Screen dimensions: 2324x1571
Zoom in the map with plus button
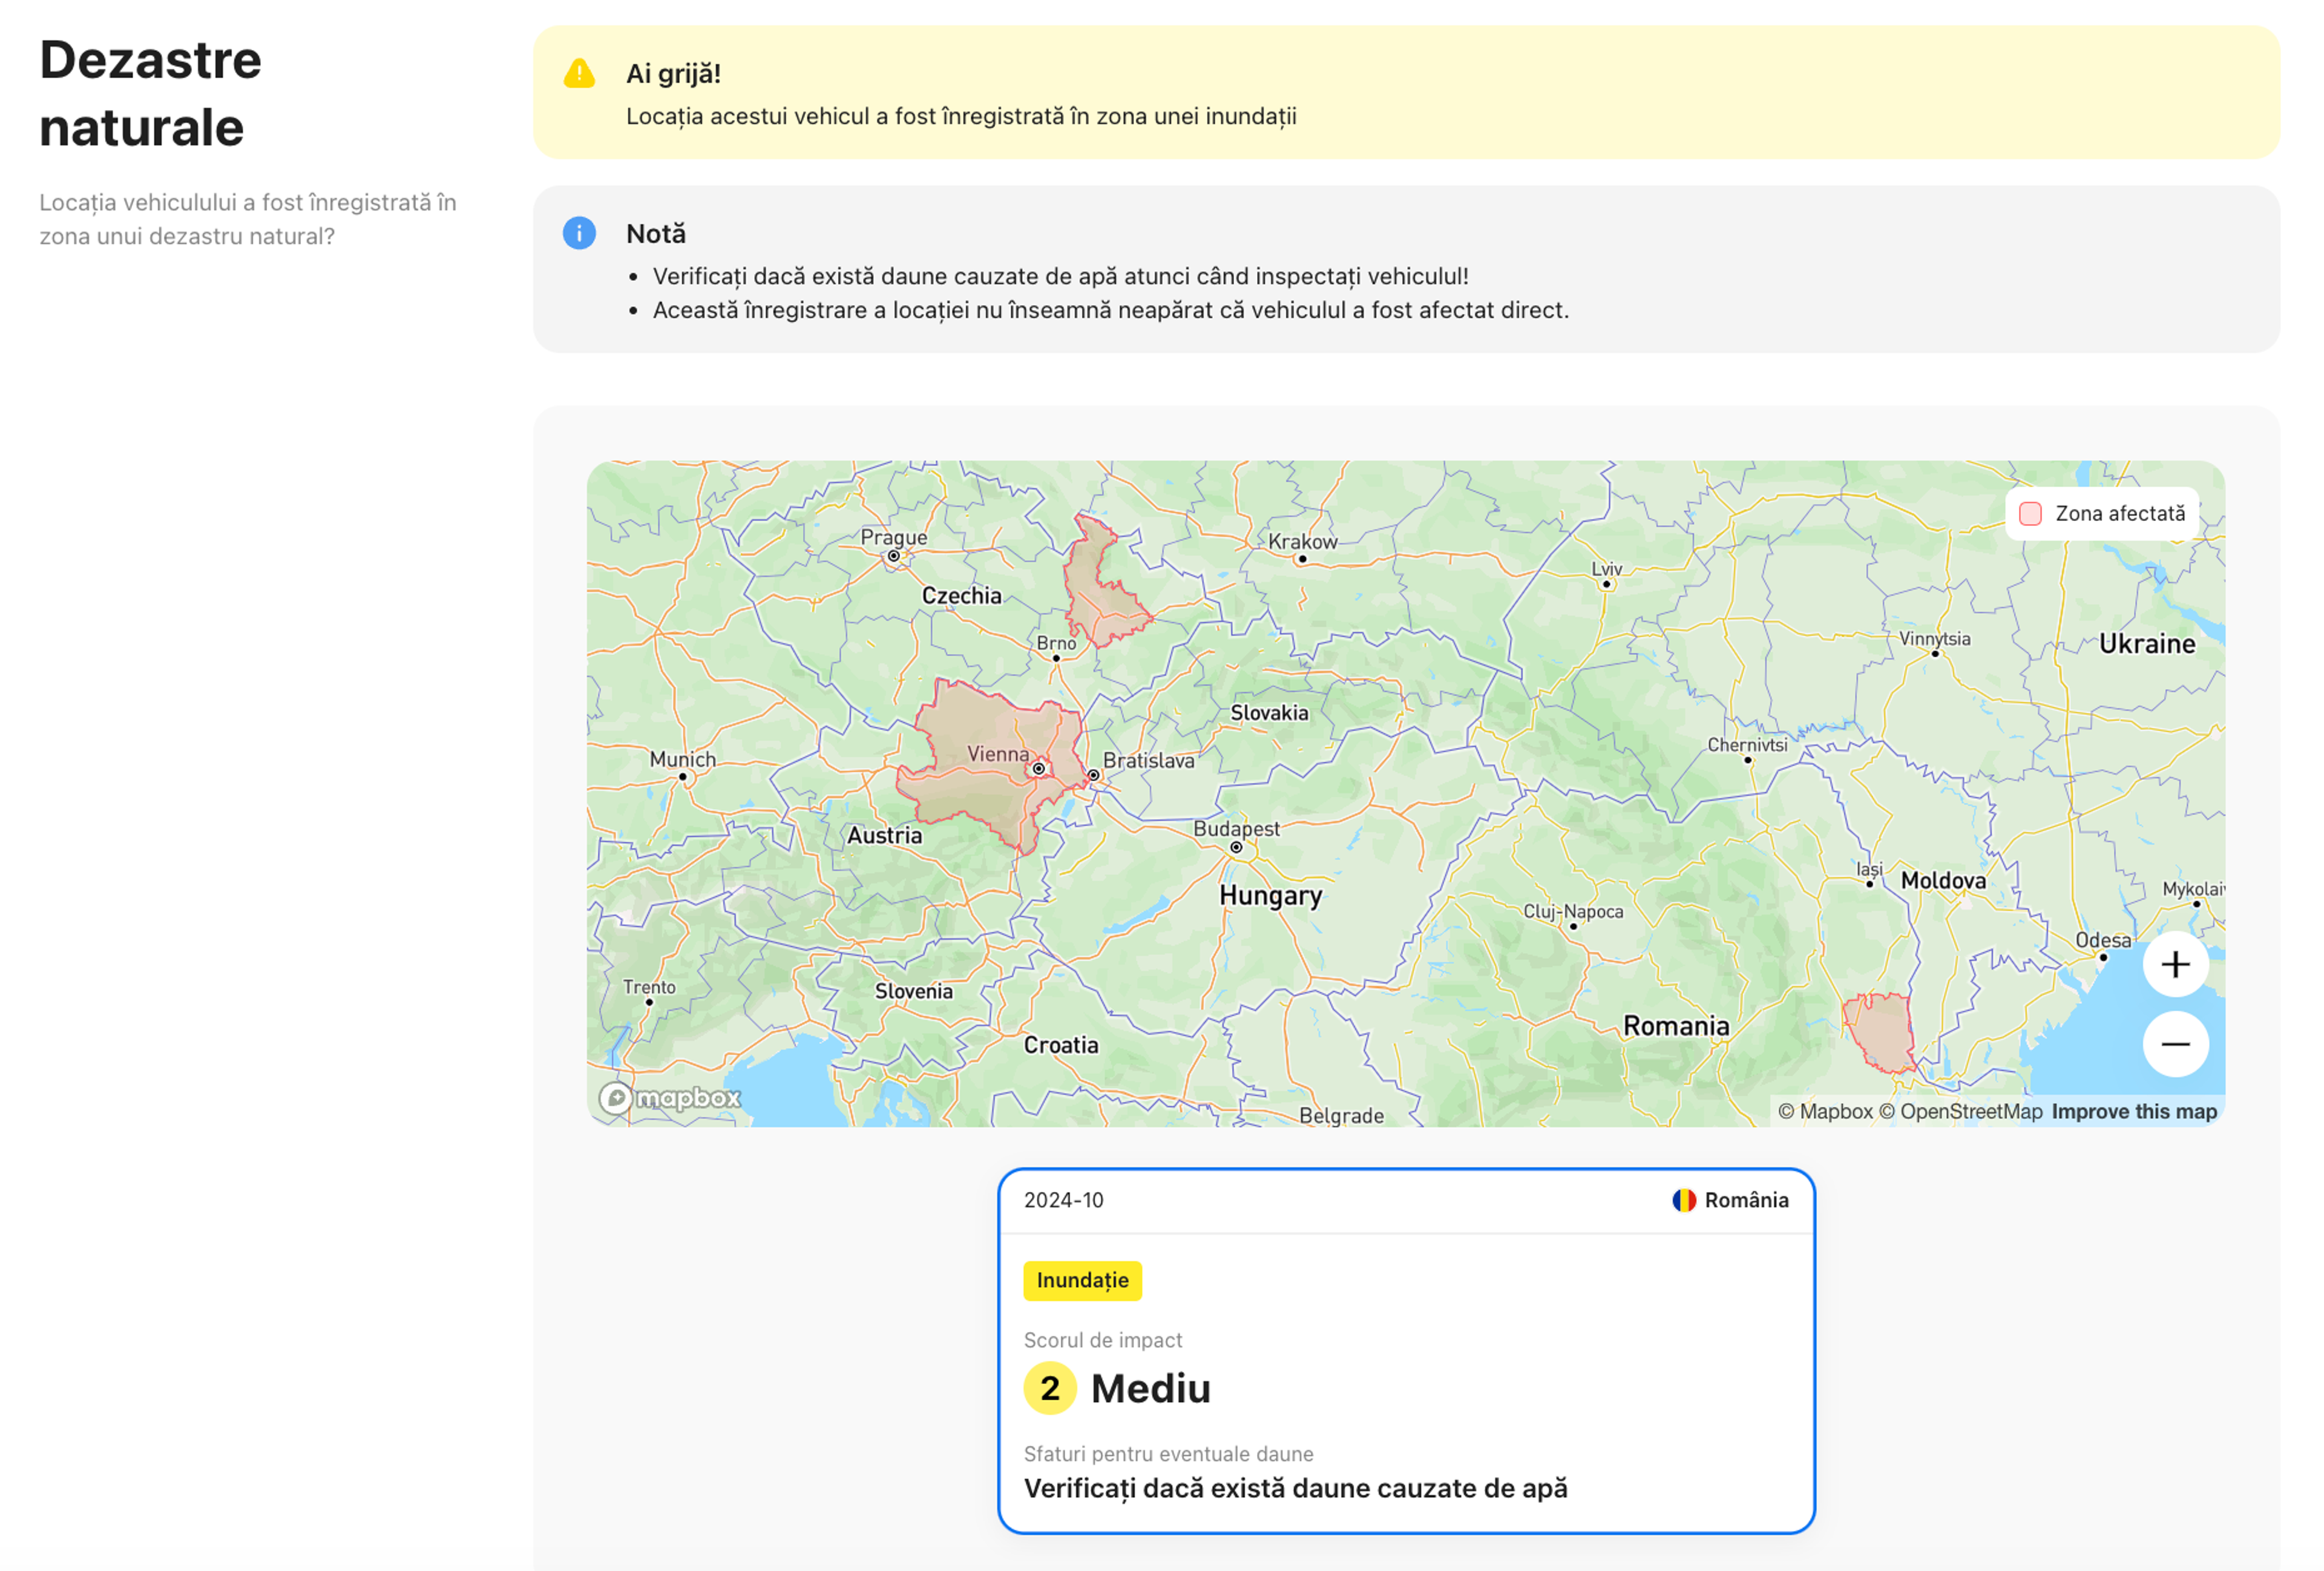point(2175,964)
